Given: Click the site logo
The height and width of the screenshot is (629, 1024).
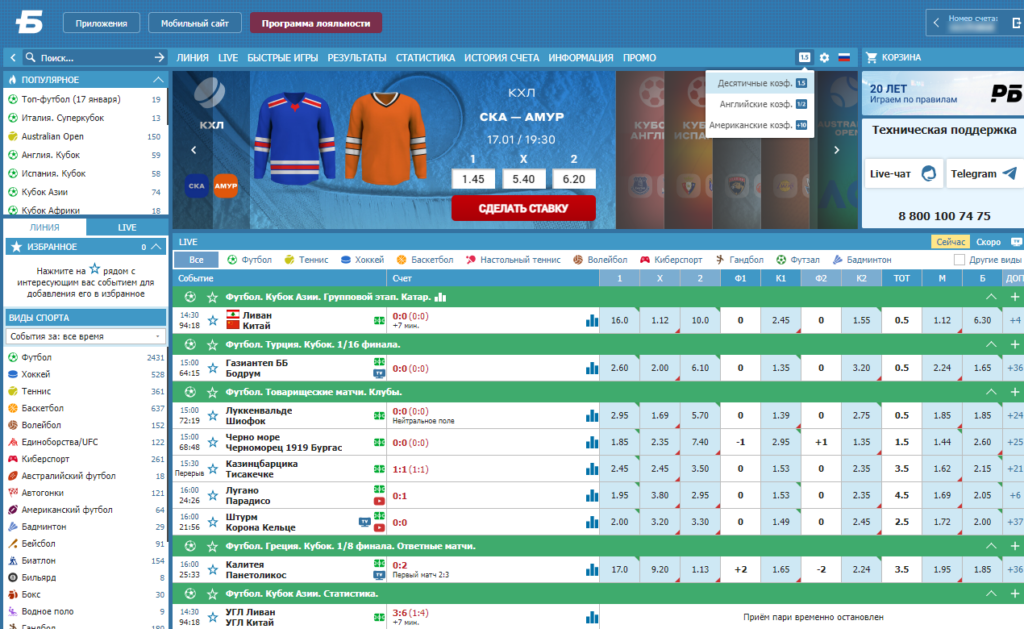Looking at the screenshot, I should [x=29, y=23].
